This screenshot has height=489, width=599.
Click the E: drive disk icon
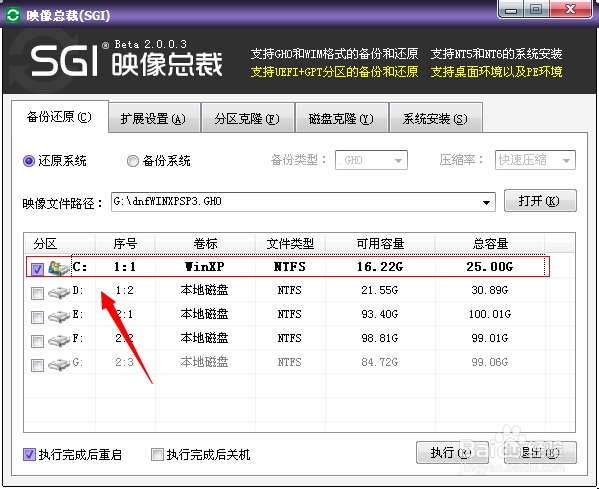(59, 316)
